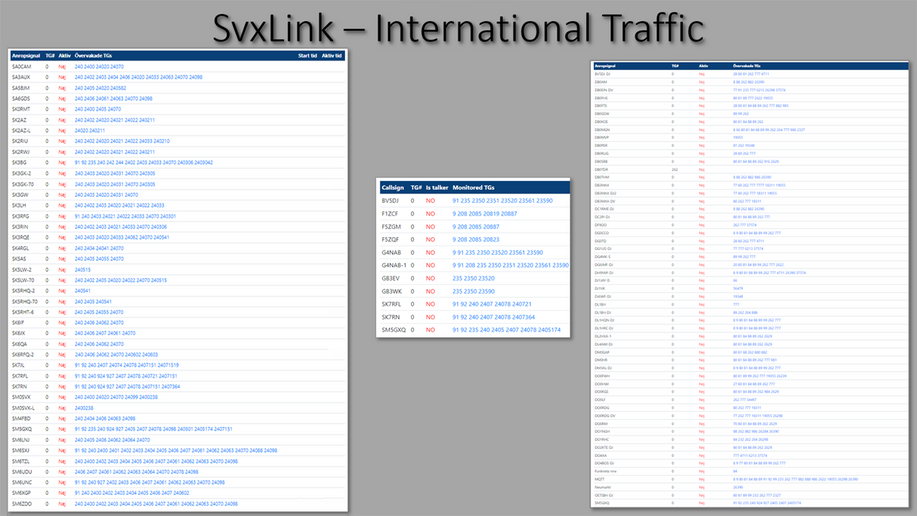Click the NO talker status for SK7RFL
The image size is (917, 516).
tap(430, 304)
